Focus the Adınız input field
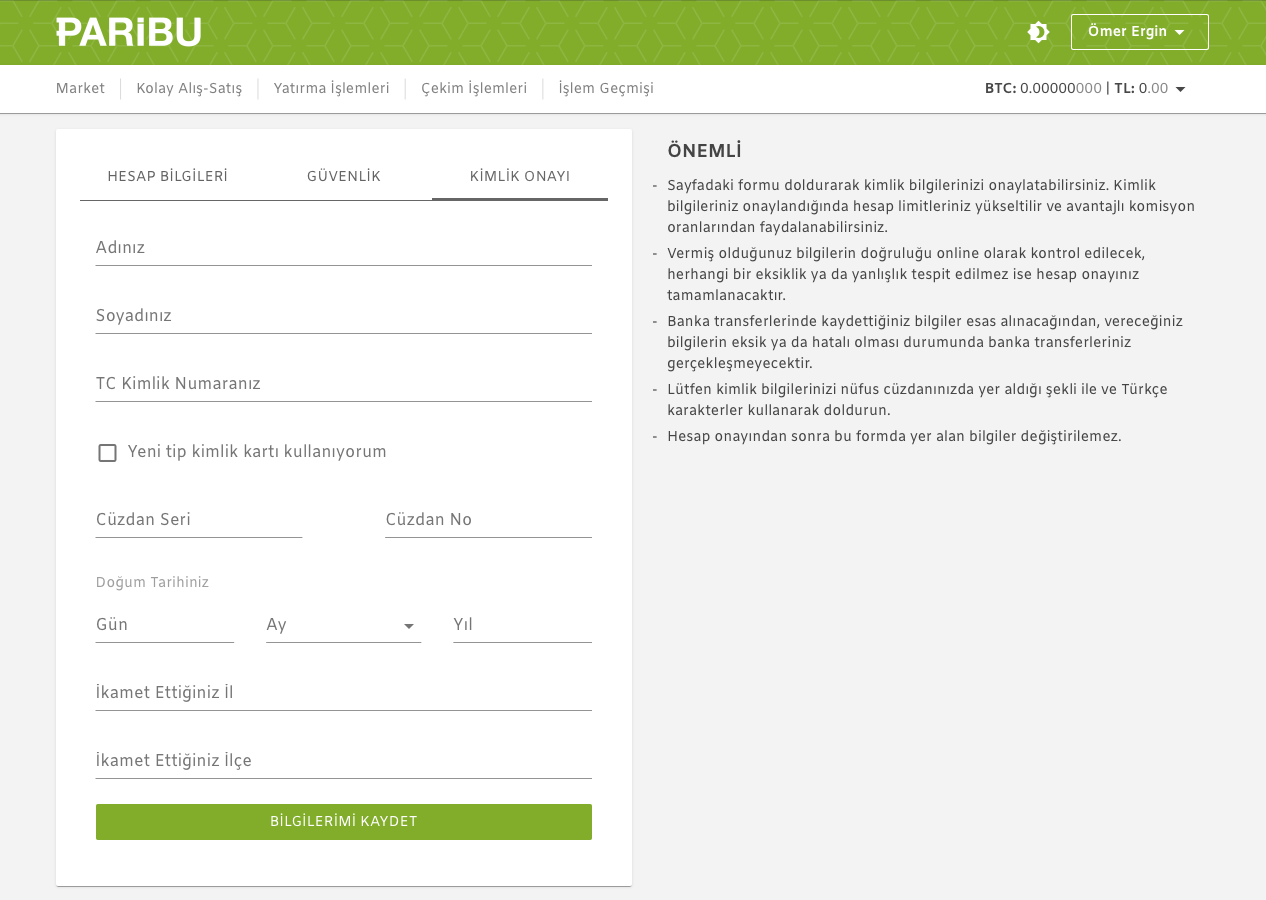Screen dimensions: 1266x900 (343, 249)
